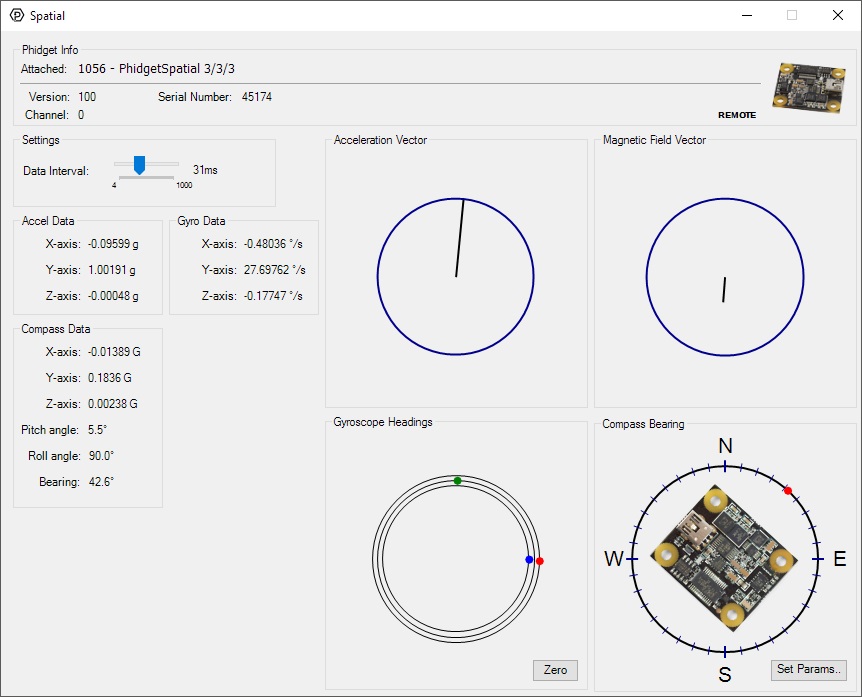
Task: Click the Compass Z-axis value 0.00238 G
Action: click(x=113, y=403)
